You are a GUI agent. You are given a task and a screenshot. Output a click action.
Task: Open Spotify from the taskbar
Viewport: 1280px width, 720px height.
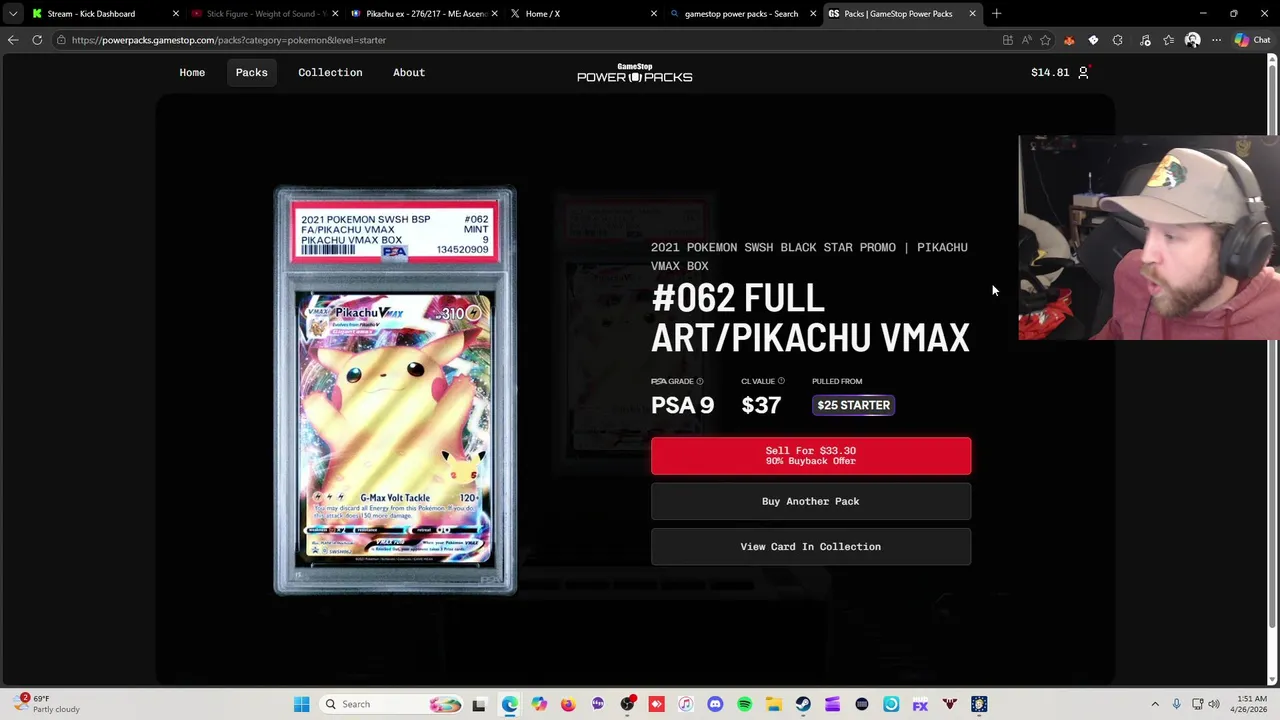click(x=744, y=704)
